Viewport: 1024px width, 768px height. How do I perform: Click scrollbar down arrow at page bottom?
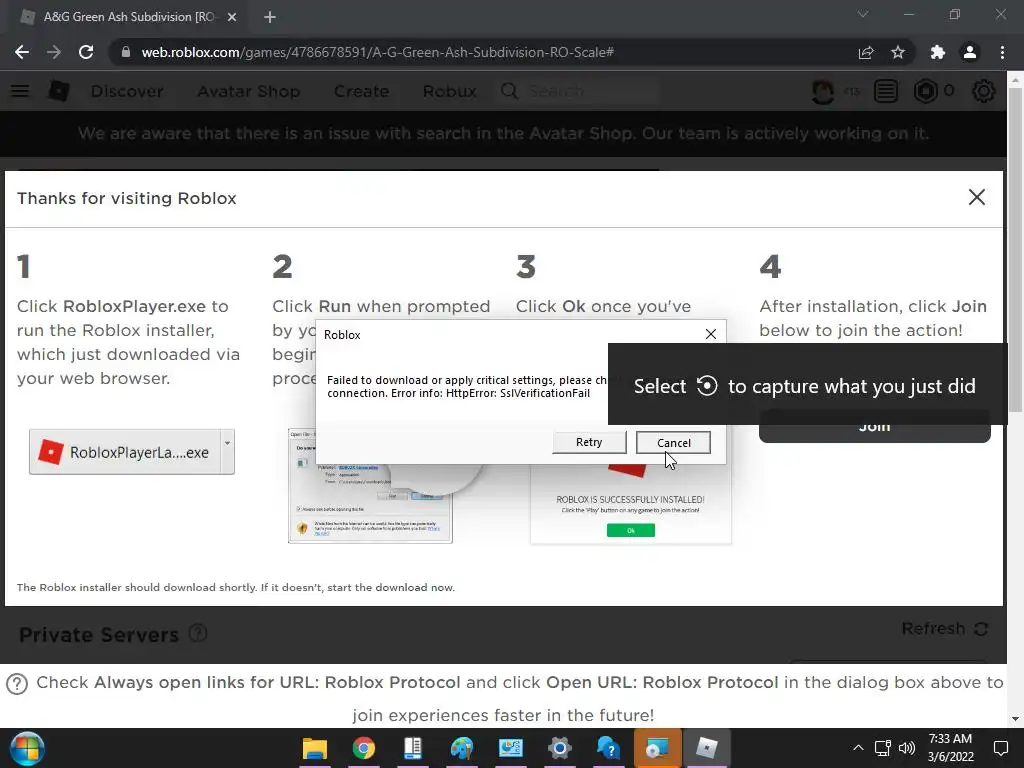coord(1015,719)
